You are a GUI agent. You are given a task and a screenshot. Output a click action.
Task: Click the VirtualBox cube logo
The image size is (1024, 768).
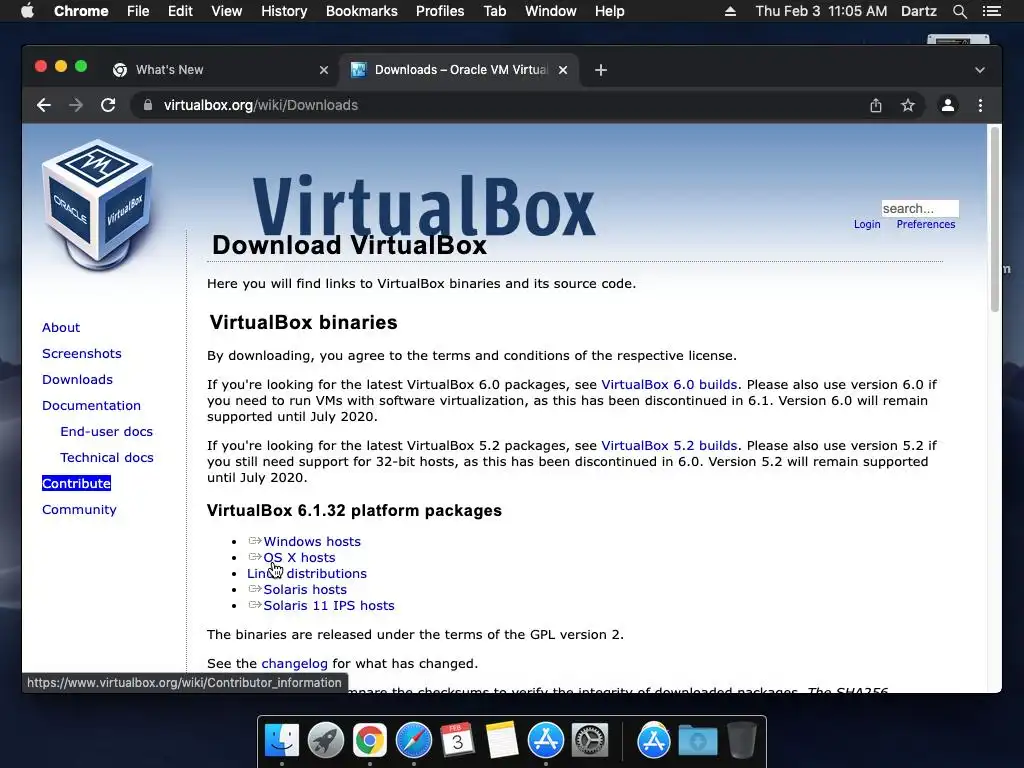pyautogui.click(x=97, y=206)
